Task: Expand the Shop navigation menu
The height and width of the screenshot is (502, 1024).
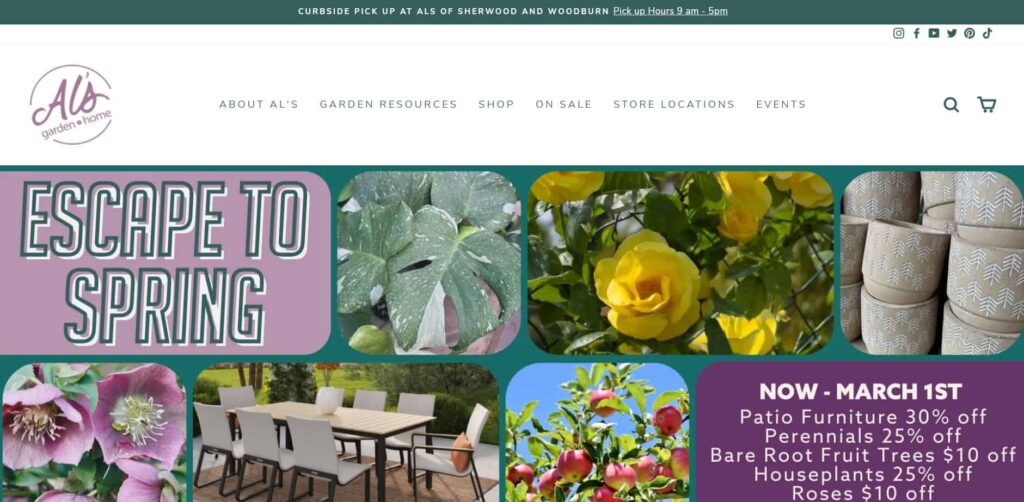Action: click(496, 104)
